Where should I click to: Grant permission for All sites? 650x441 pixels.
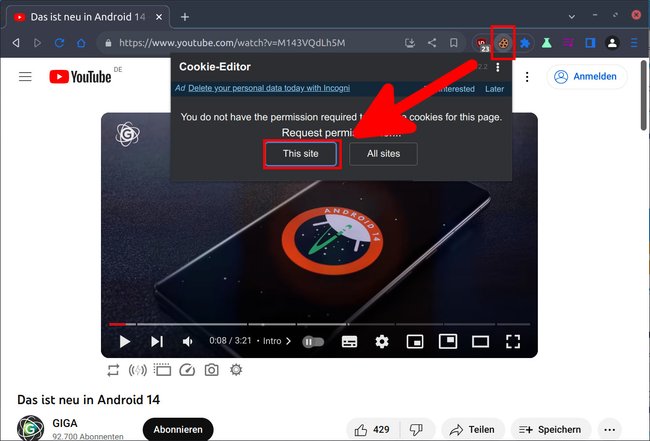pos(383,154)
